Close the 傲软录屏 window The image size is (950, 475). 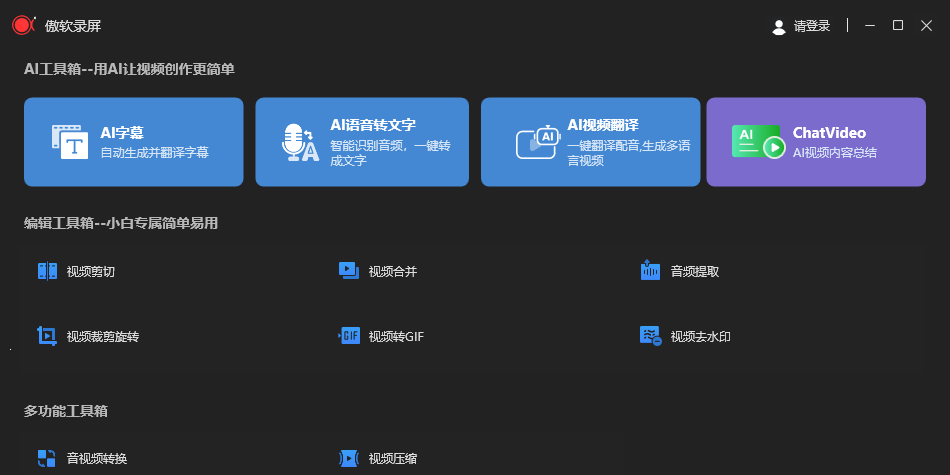926,25
